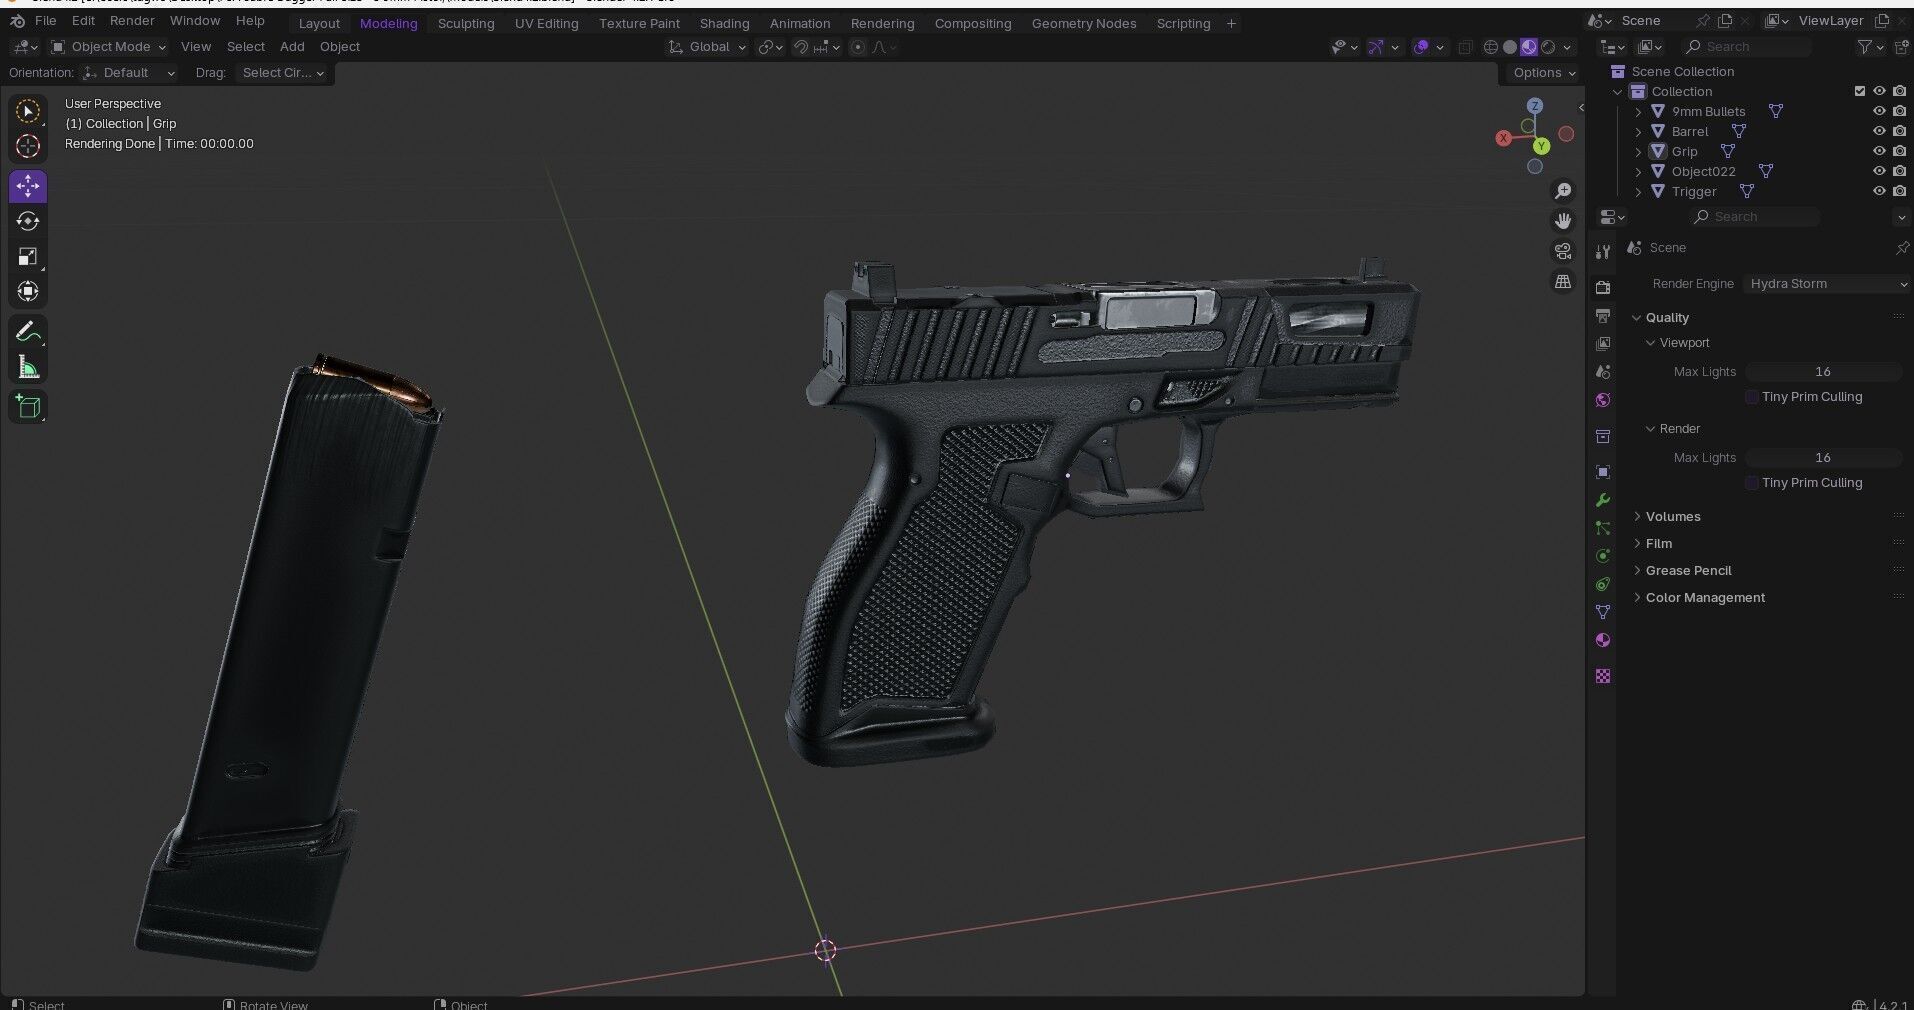Click the viewport Select menu
Screen dimensions: 1914x1010
coord(245,47)
